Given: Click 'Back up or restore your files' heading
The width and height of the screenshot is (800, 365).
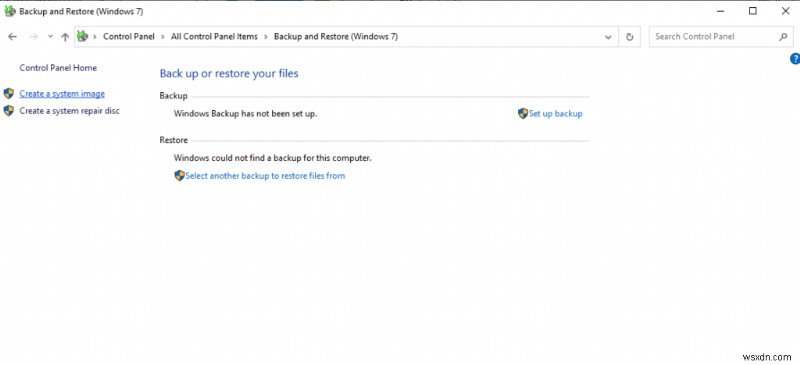Looking at the screenshot, I should [229, 74].
